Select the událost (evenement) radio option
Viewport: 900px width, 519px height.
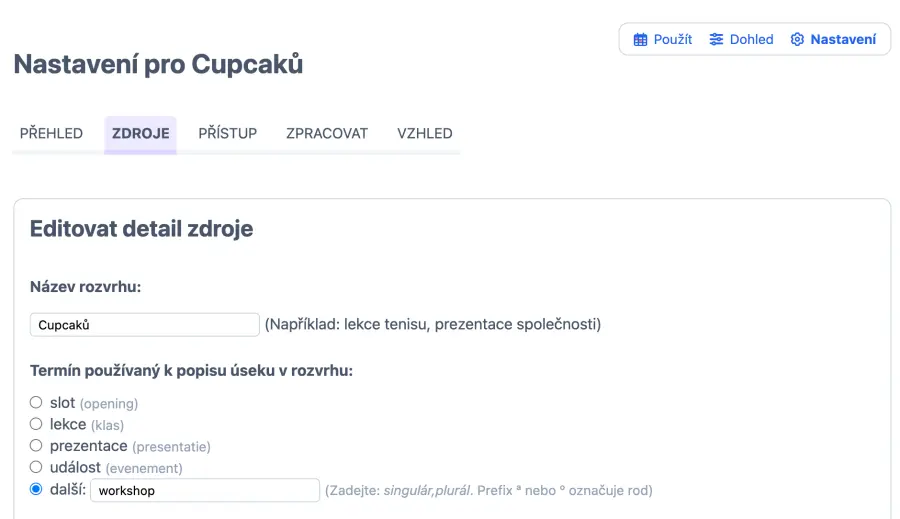36,467
